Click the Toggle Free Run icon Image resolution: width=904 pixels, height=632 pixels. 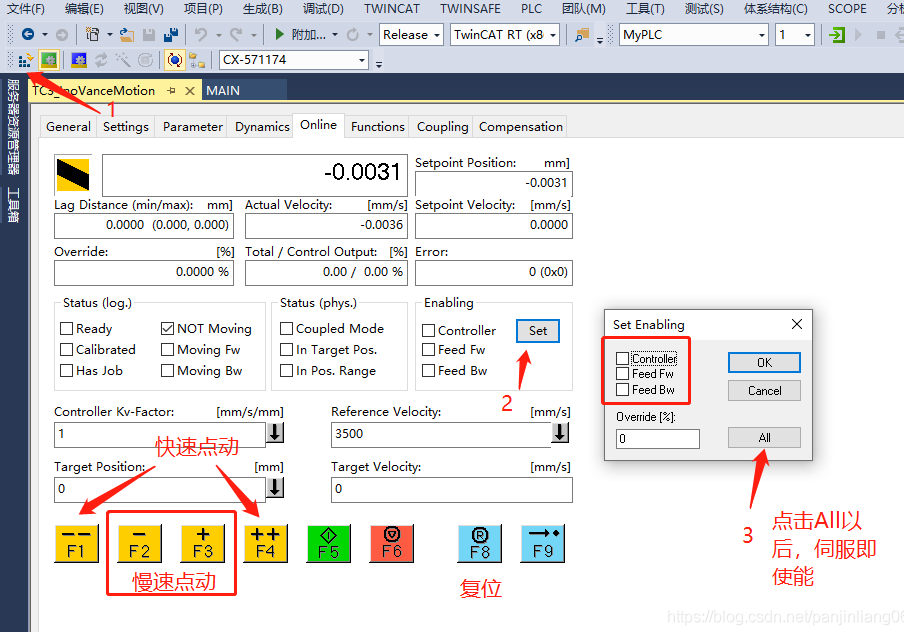146,60
